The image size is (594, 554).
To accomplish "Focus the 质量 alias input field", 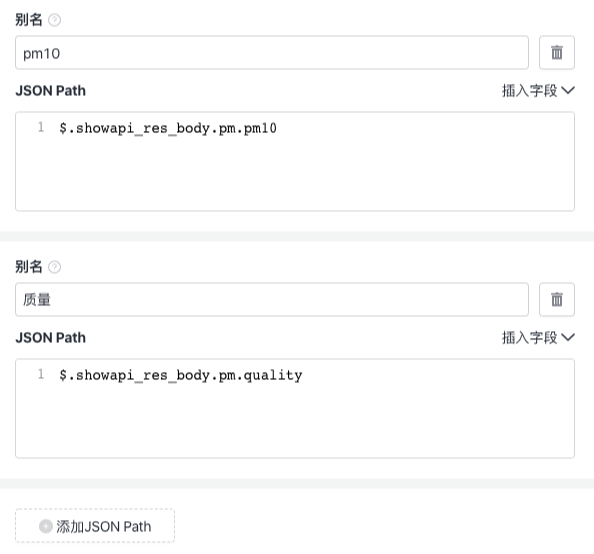I will [x=272, y=299].
